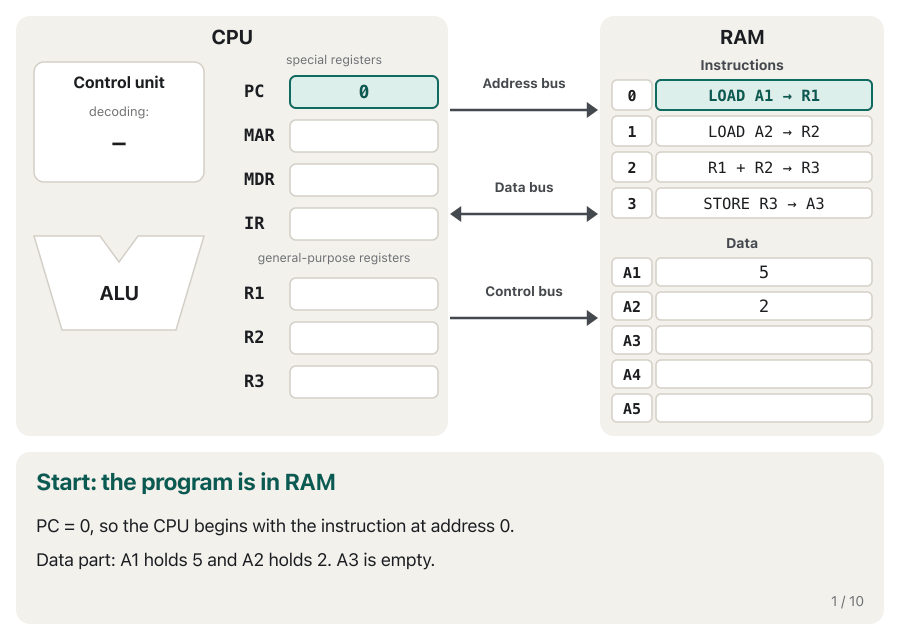The height and width of the screenshot is (640, 900).
Task: Select the empty MDR register box
Action: point(364,180)
